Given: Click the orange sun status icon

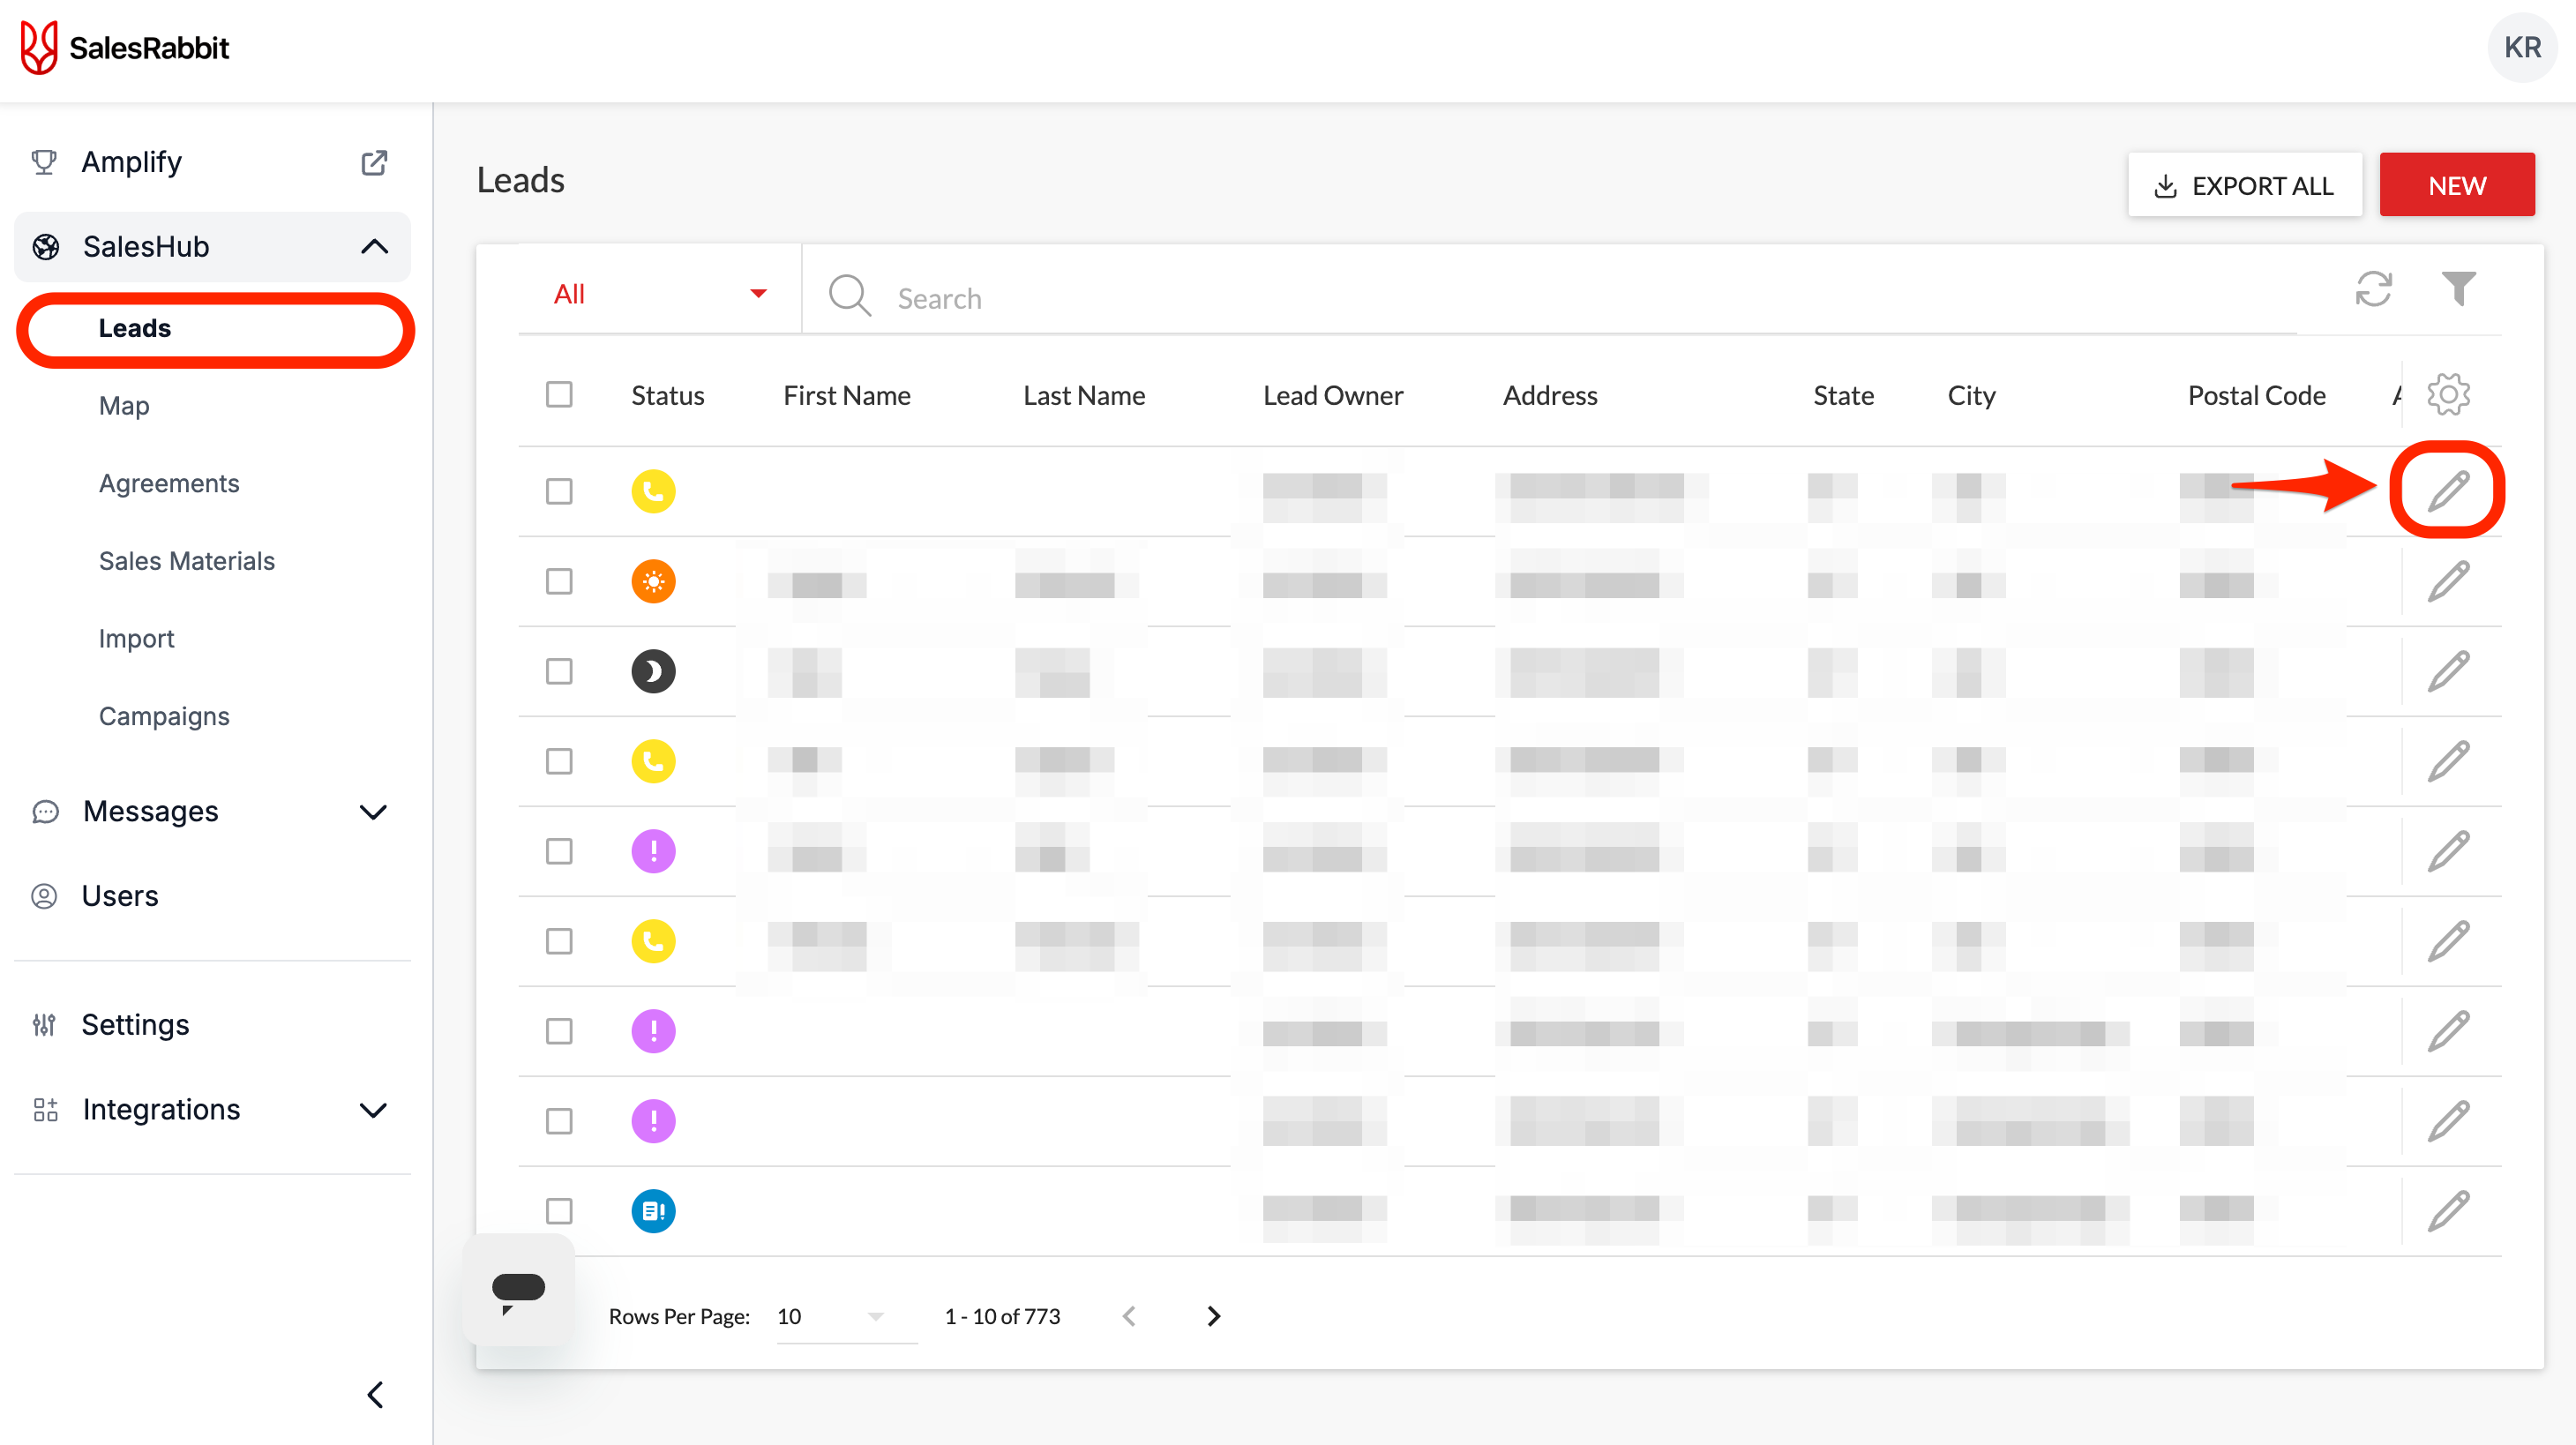Looking at the screenshot, I should coord(653,581).
